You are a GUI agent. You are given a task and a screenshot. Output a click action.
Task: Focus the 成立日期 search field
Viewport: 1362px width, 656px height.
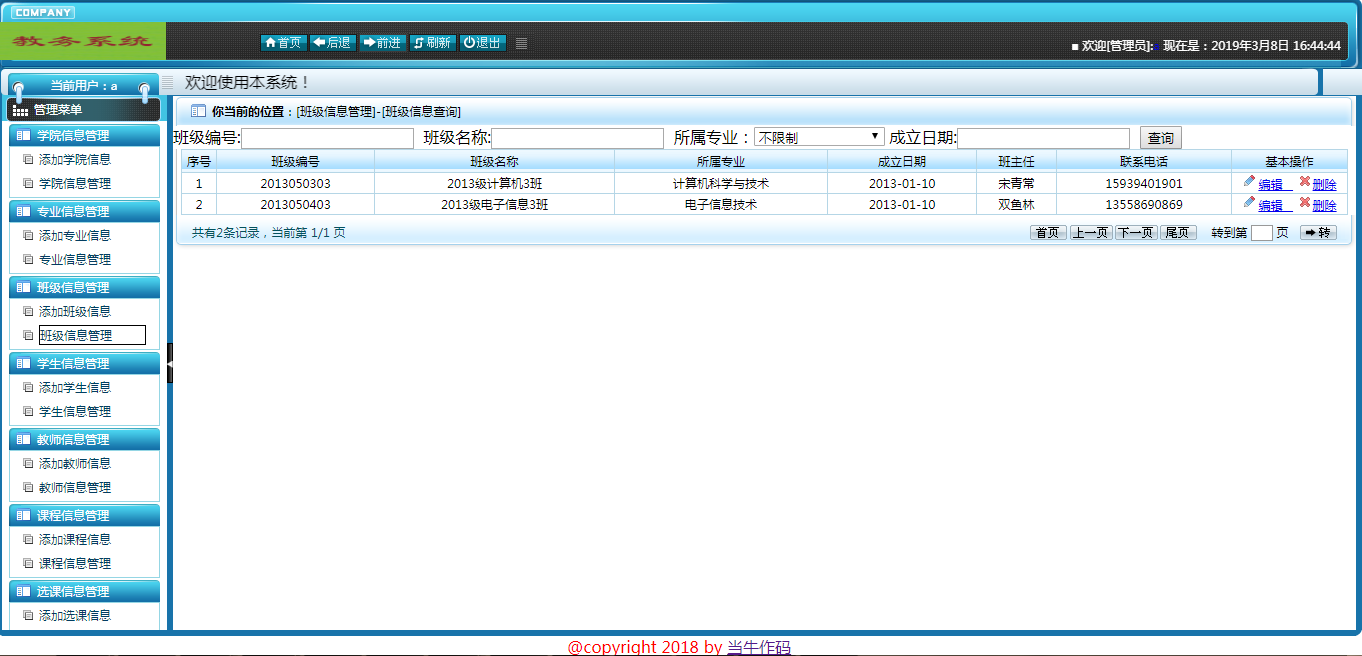[1043, 138]
